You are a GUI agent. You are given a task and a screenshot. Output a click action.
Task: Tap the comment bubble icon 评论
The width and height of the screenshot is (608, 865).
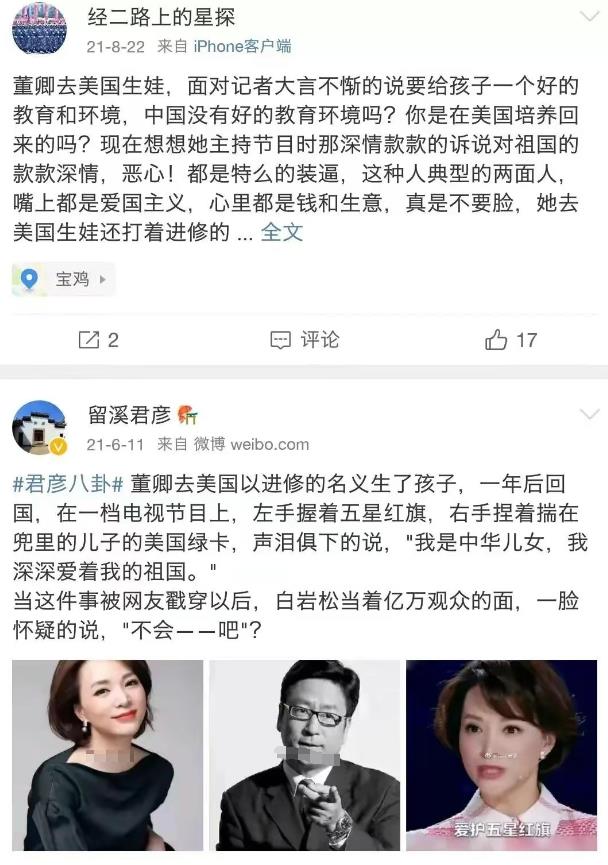click(x=280, y=340)
